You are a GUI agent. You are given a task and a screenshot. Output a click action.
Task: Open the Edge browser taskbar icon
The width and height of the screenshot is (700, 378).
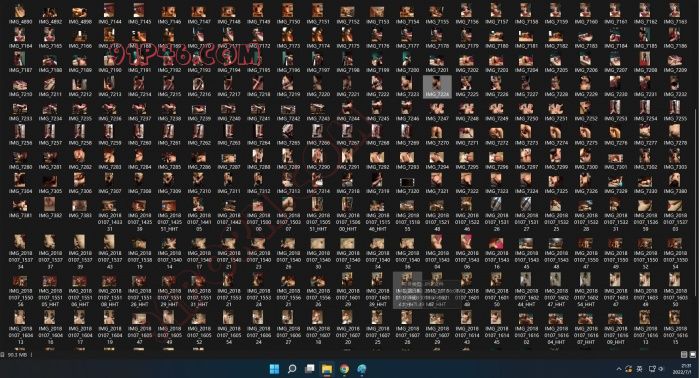tap(362, 369)
